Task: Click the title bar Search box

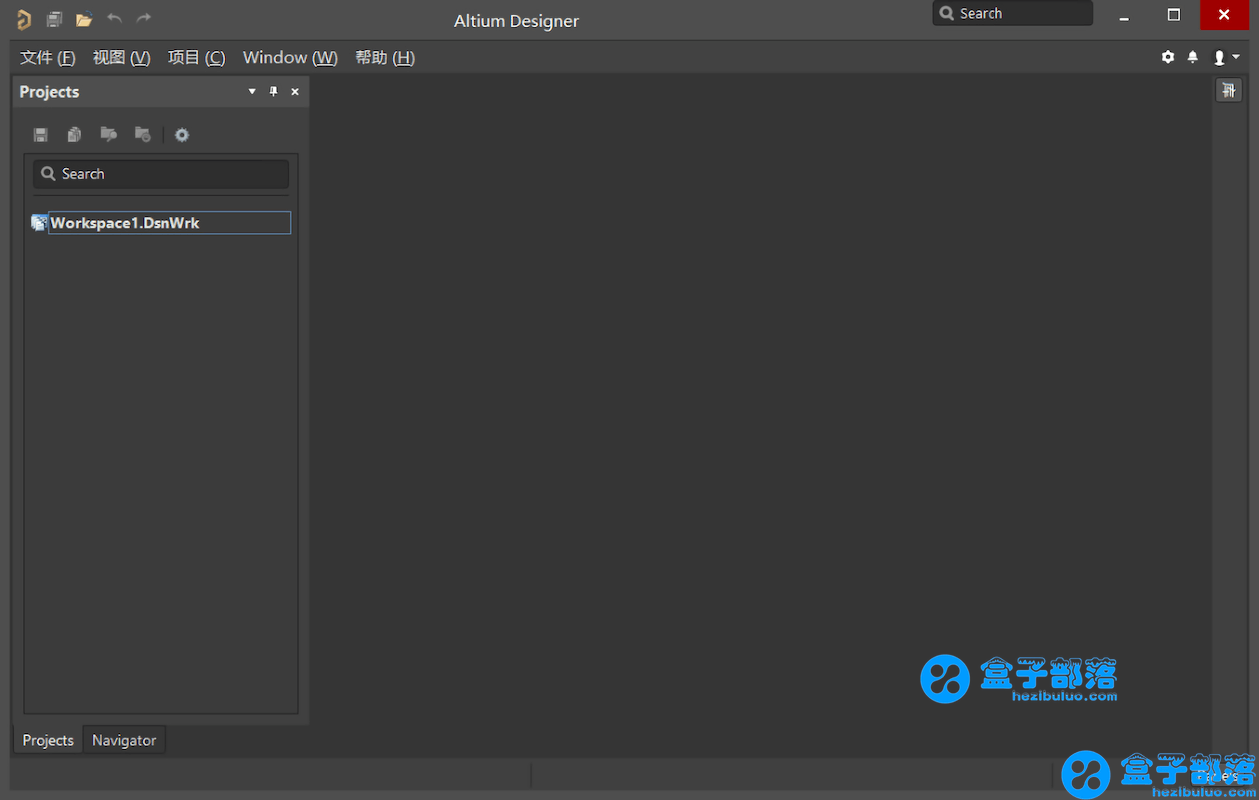Action: [x=1013, y=13]
